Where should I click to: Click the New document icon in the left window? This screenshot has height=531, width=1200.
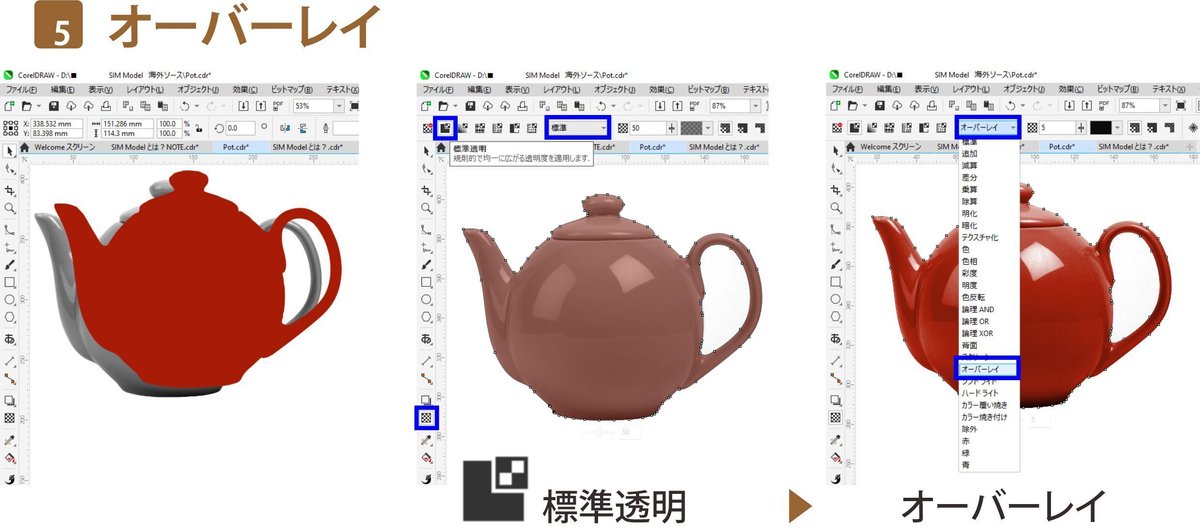pos(10,105)
